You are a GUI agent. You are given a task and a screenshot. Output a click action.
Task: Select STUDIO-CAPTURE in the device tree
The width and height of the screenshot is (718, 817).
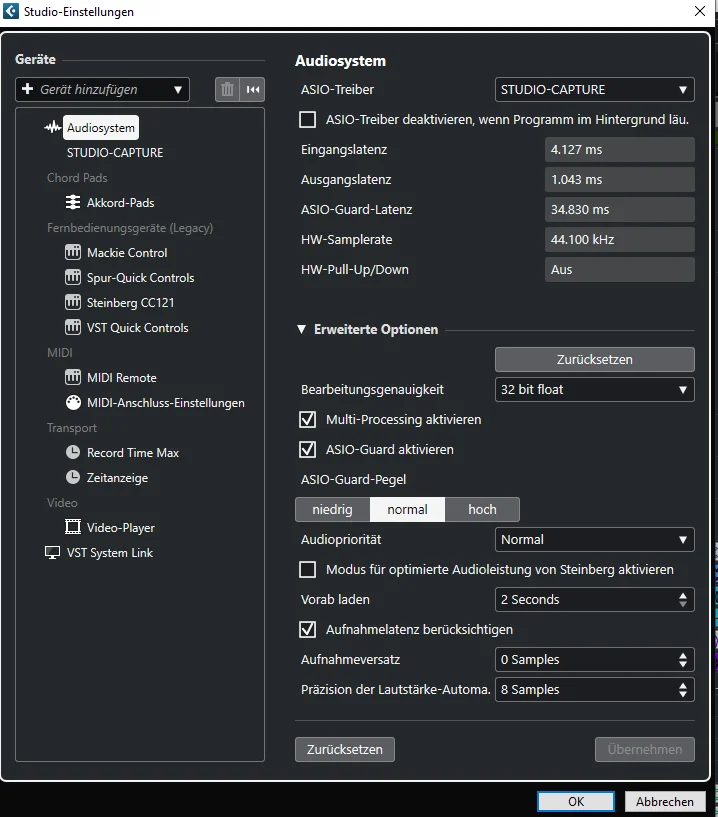tap(115, 153)
